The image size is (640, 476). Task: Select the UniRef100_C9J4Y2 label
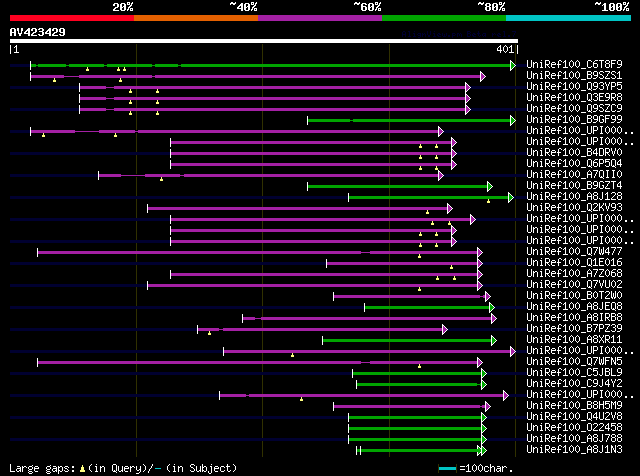574,384
